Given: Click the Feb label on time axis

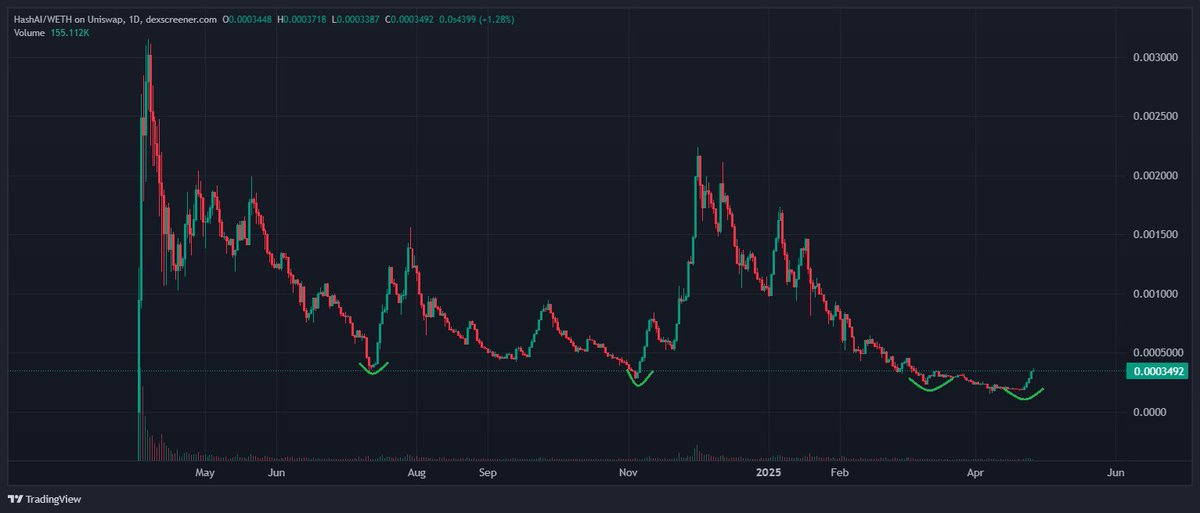Looking at the screenshot, I should [839, 471].
